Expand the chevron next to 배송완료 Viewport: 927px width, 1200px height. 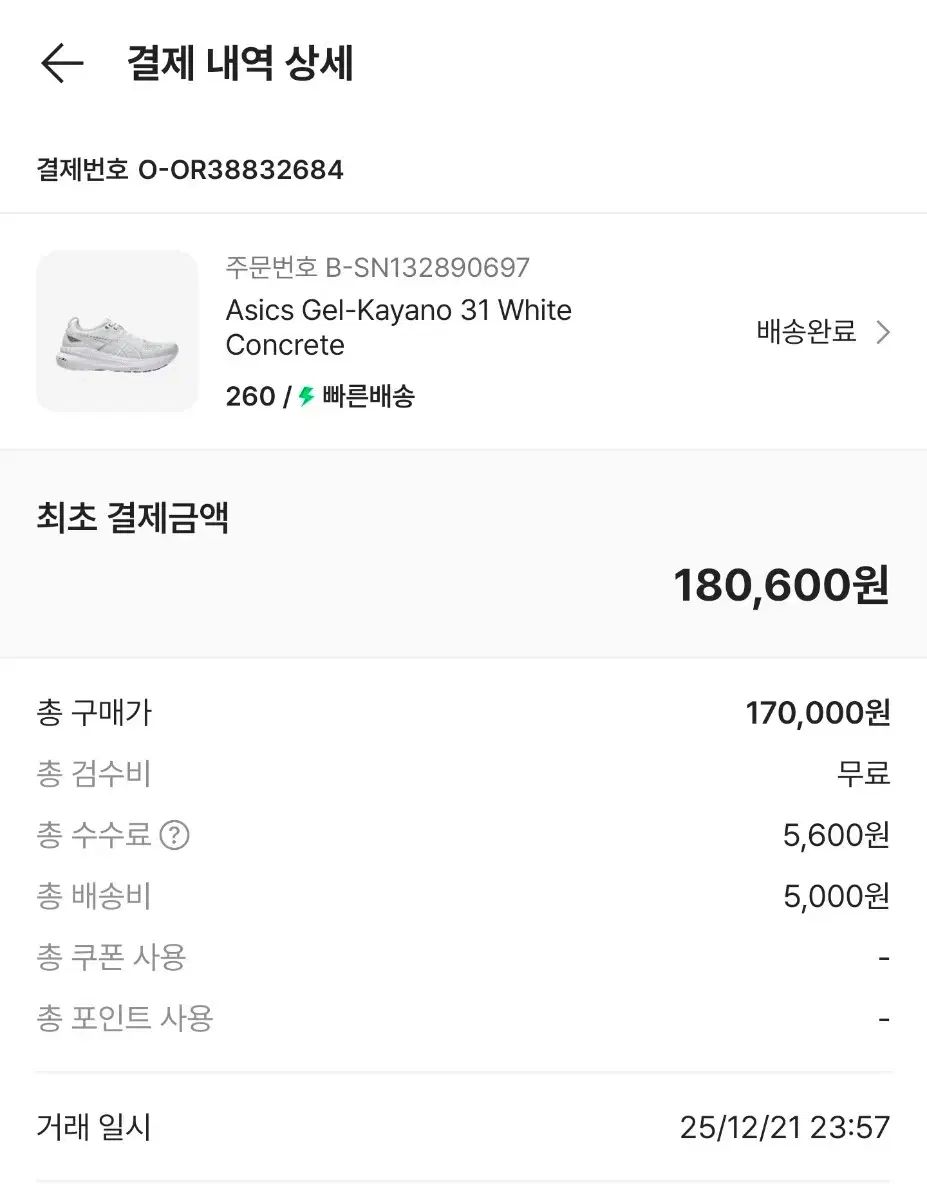pos(883,332)
